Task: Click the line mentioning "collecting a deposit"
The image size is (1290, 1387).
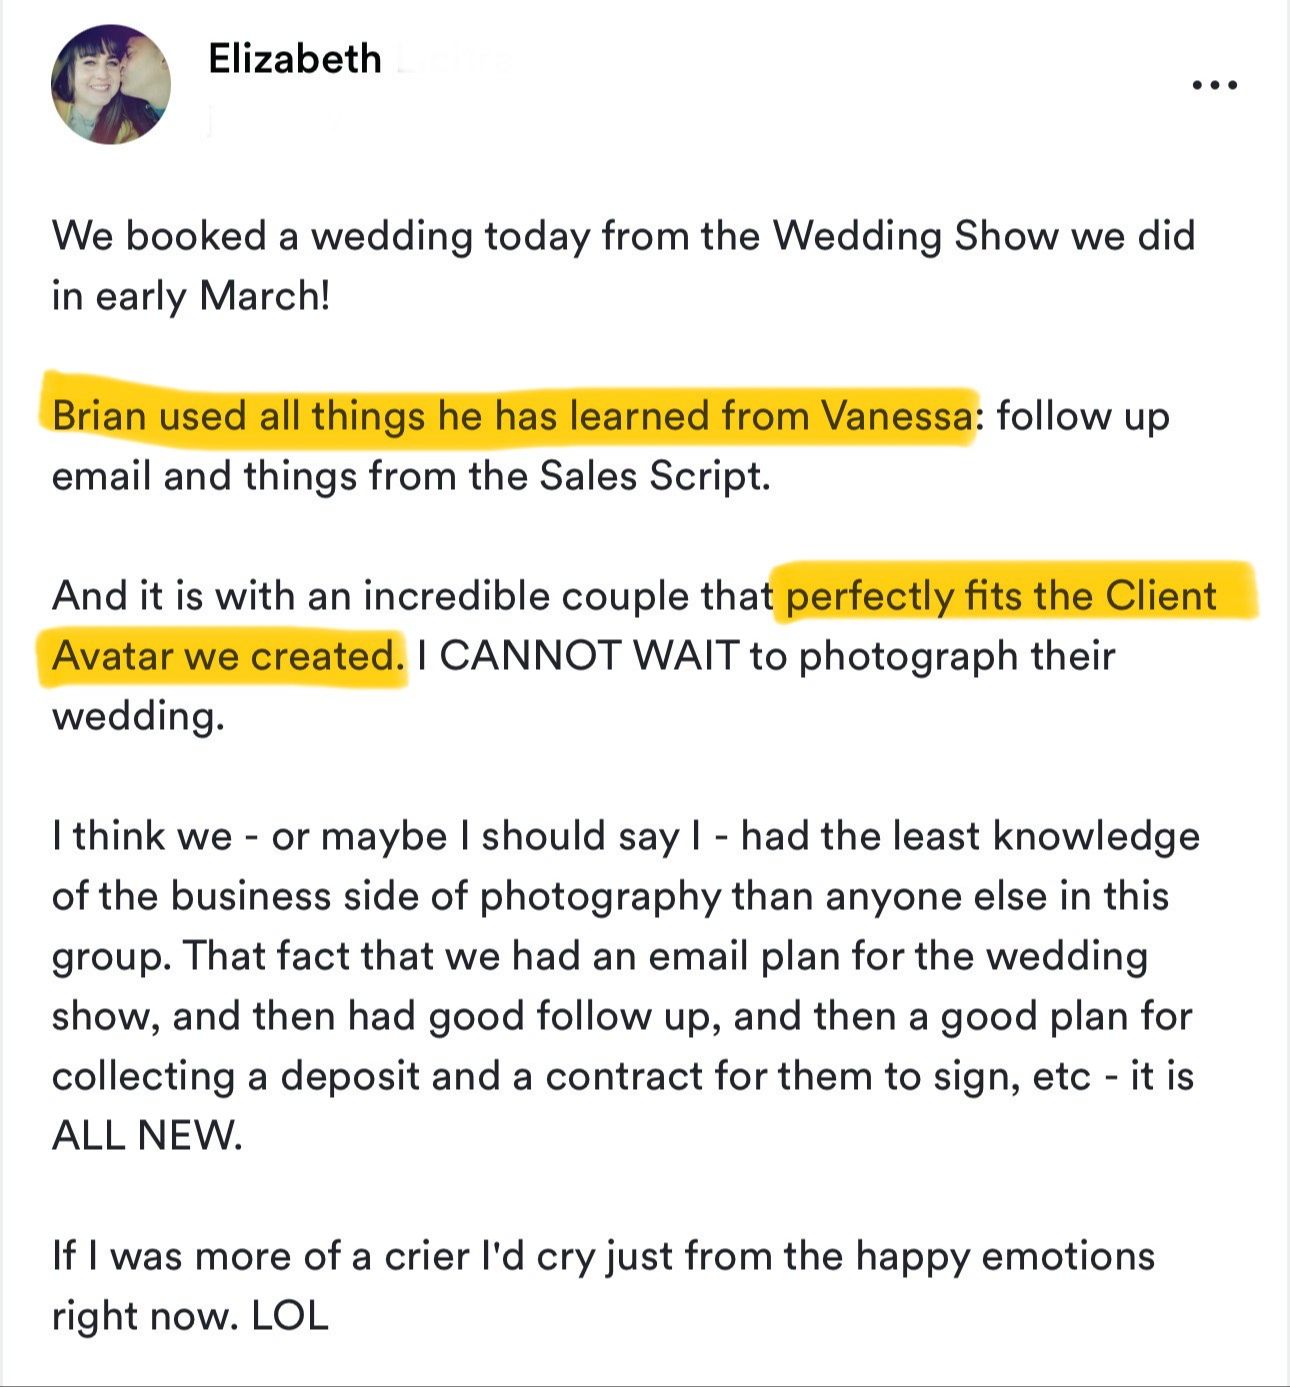Action: 622,1076
